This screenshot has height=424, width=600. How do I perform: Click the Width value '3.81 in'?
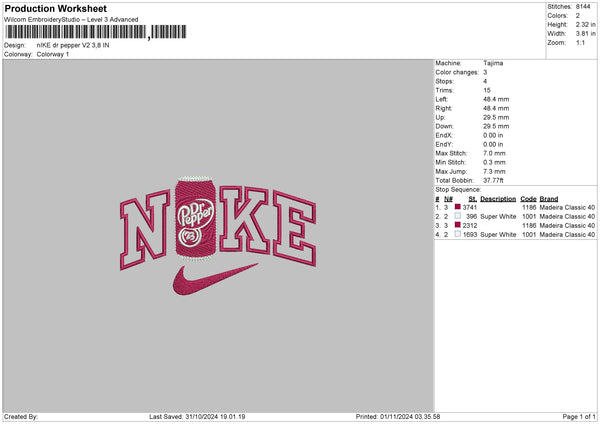point(585,34)
